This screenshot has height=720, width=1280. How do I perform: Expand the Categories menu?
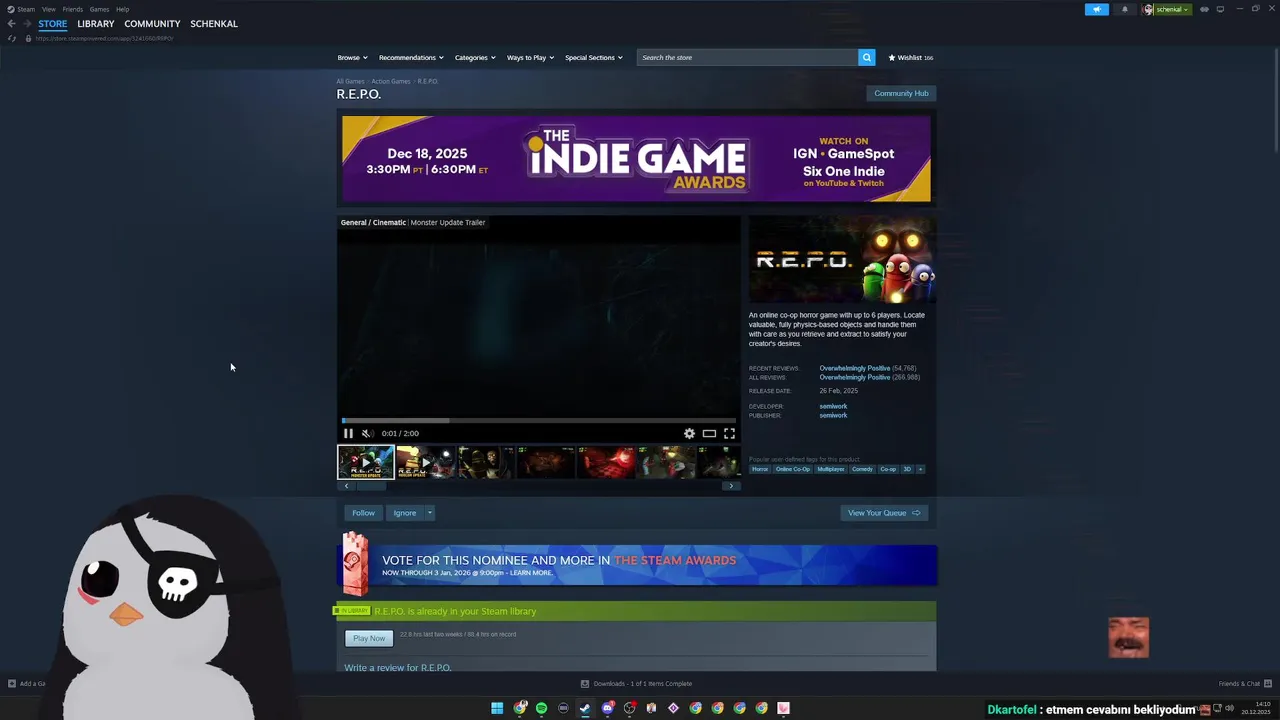(475, 57)
